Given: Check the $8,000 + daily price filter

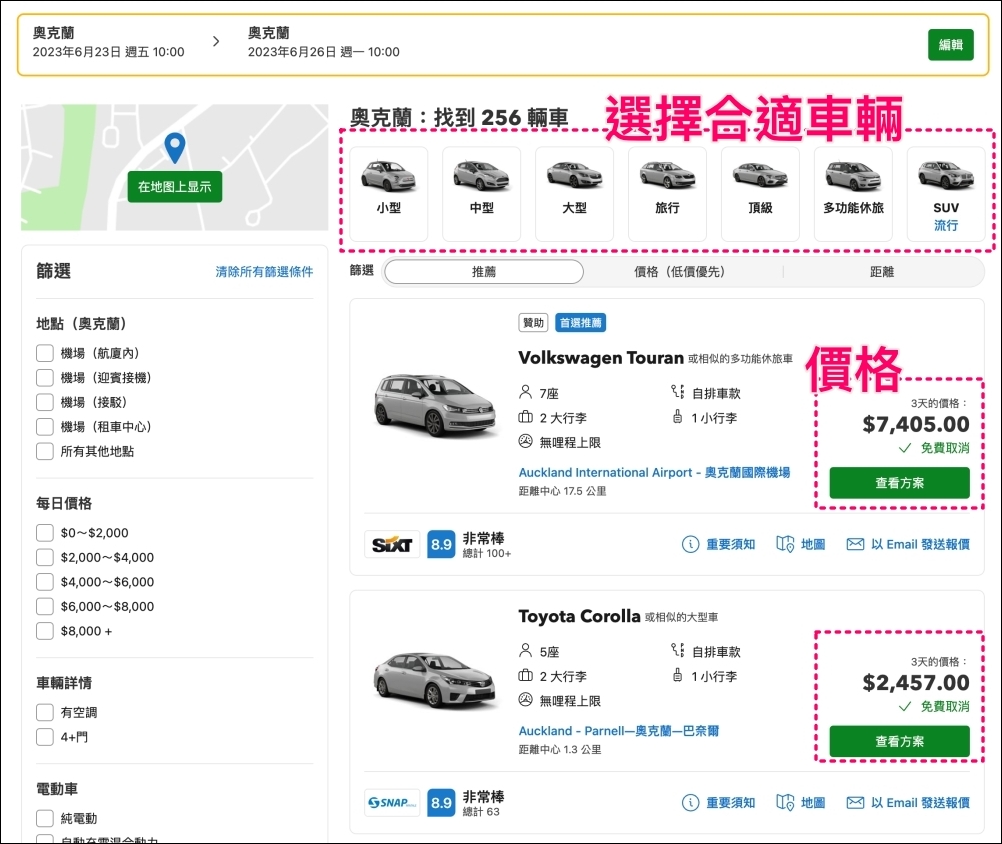Looking at the screenshot, I should (x=45, y=631).
